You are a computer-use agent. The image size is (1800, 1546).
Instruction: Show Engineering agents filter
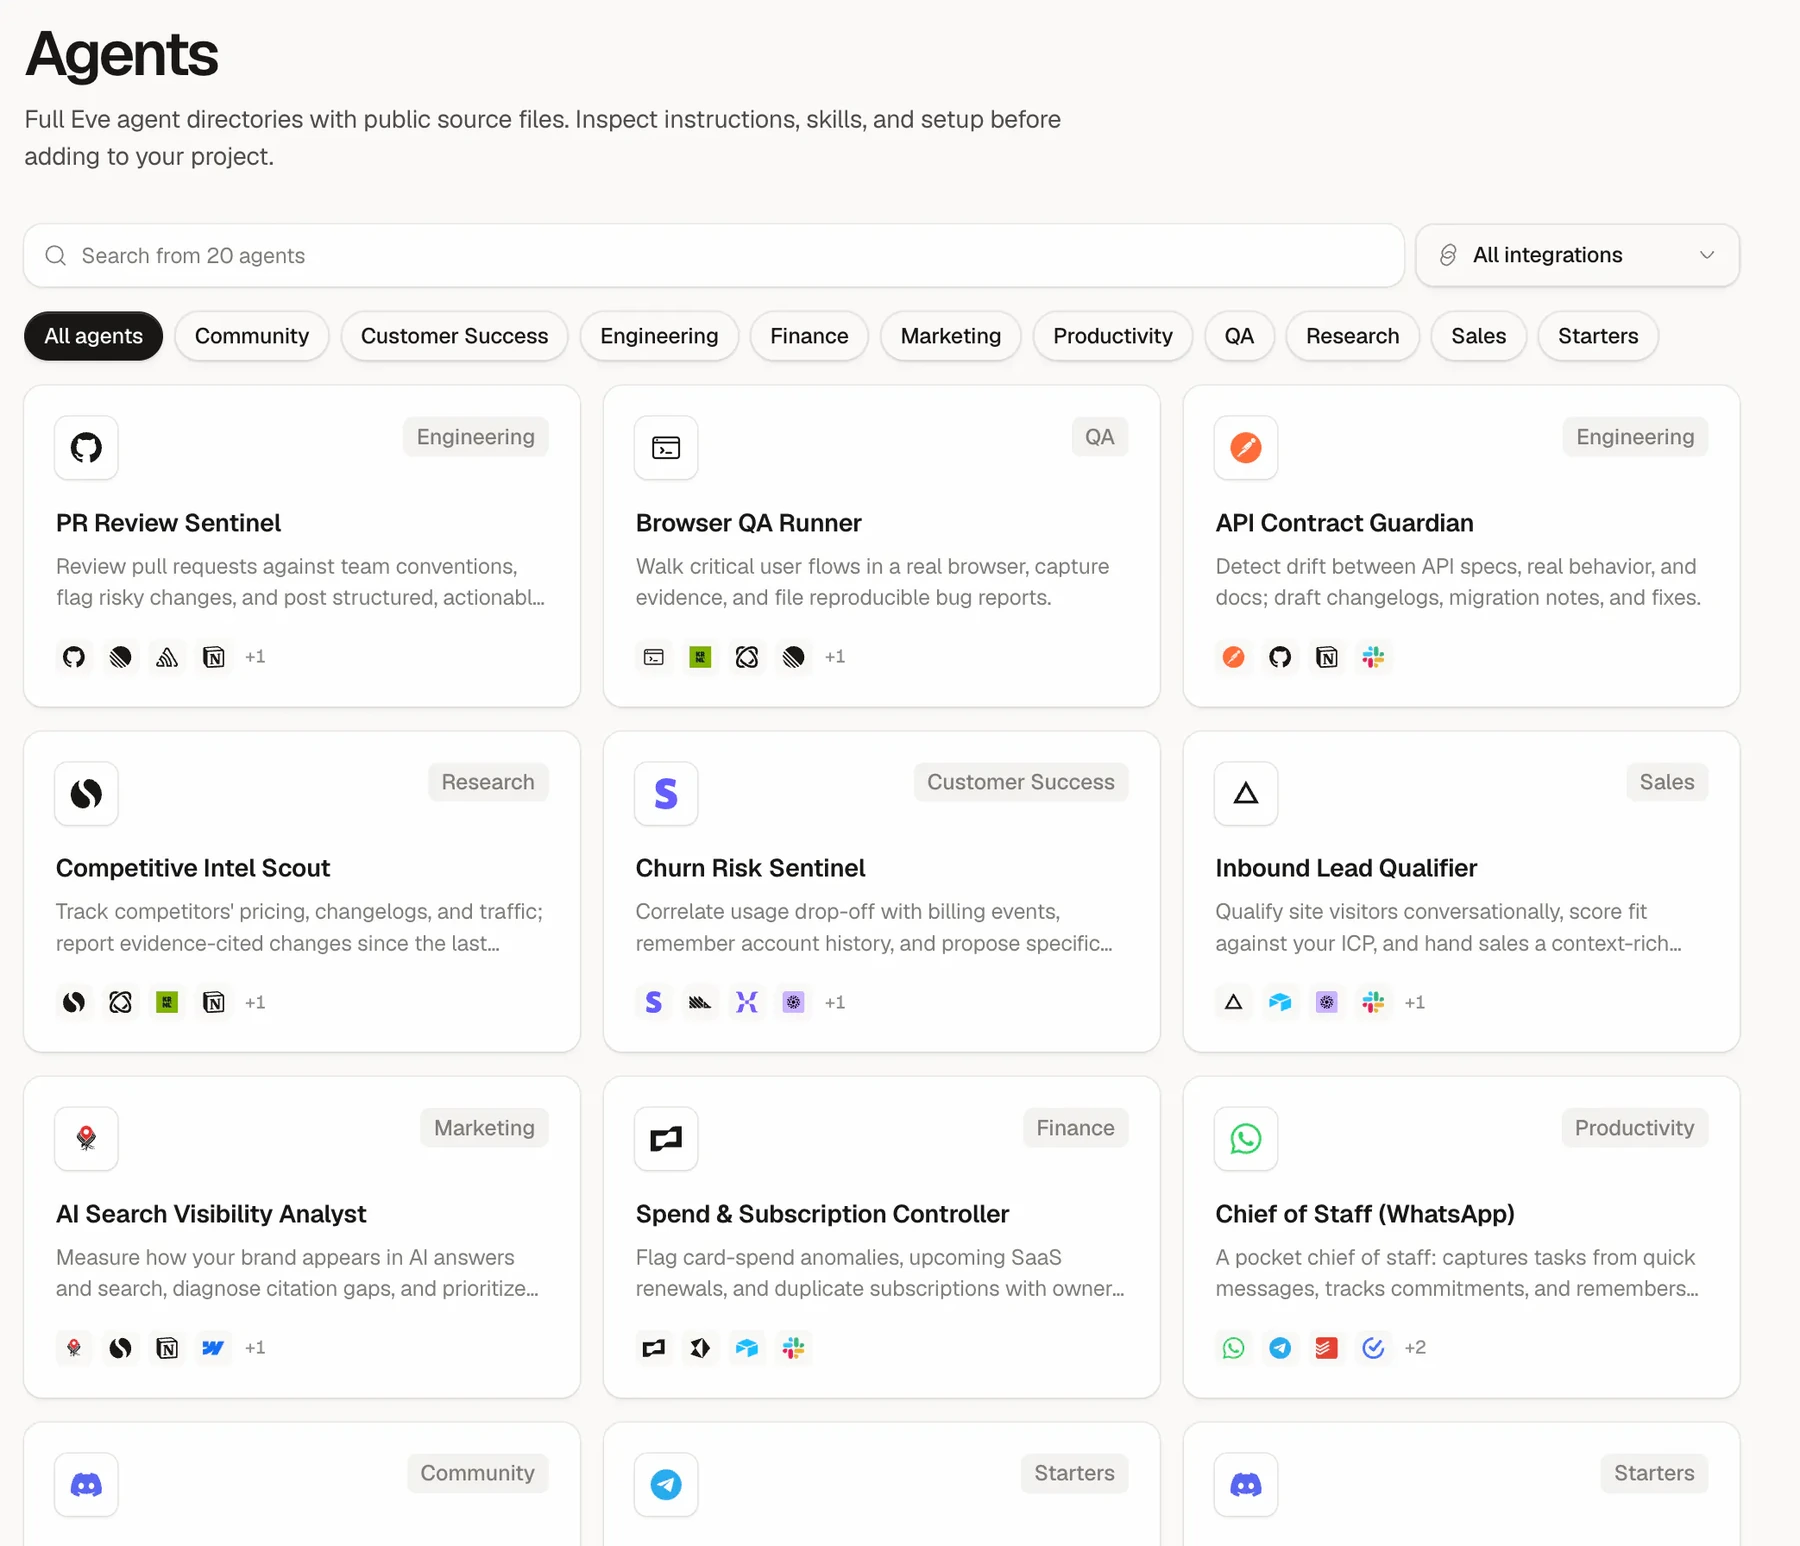pos(659,336)
